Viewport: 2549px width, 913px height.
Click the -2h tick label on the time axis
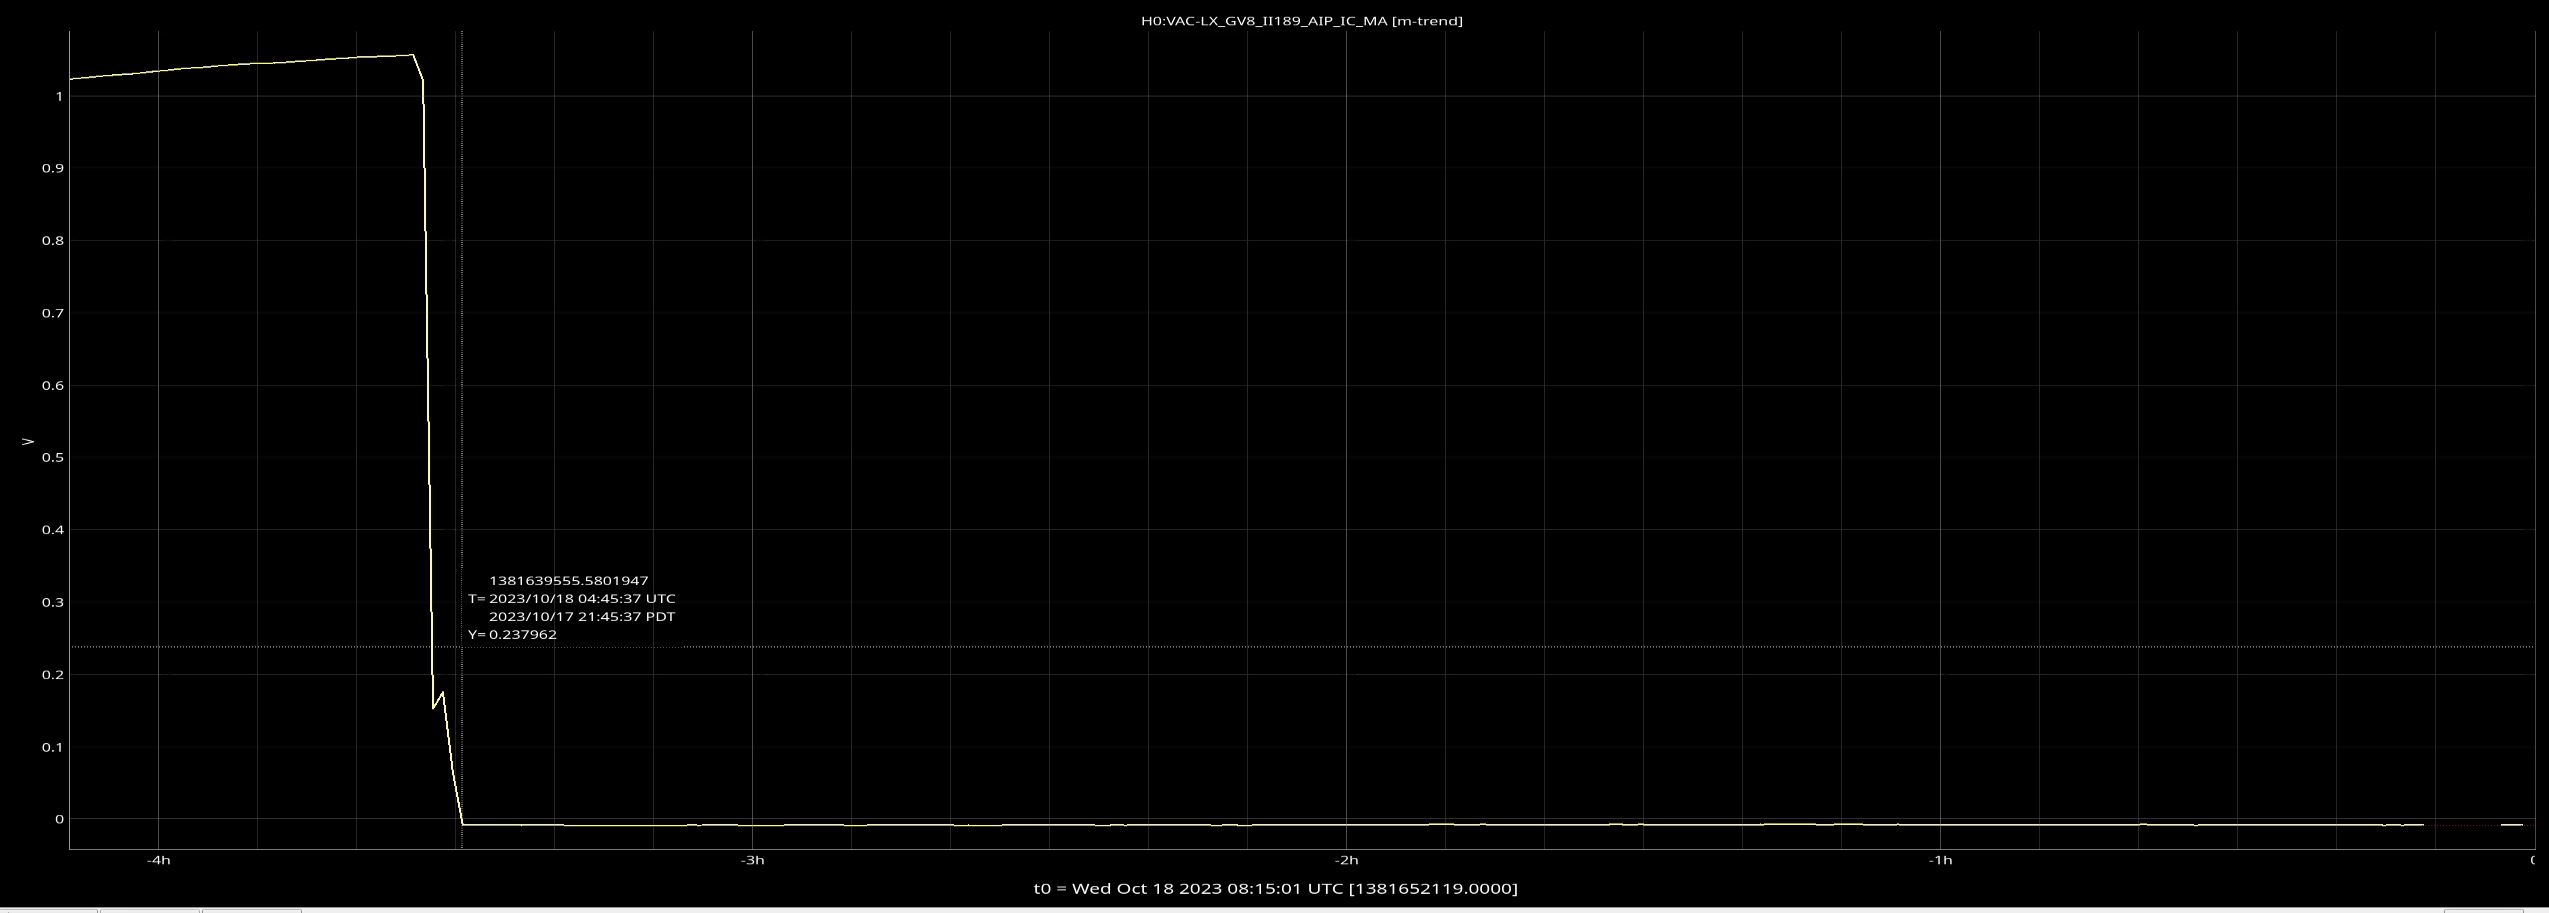pyautogui.click(x=1346, y=860)
